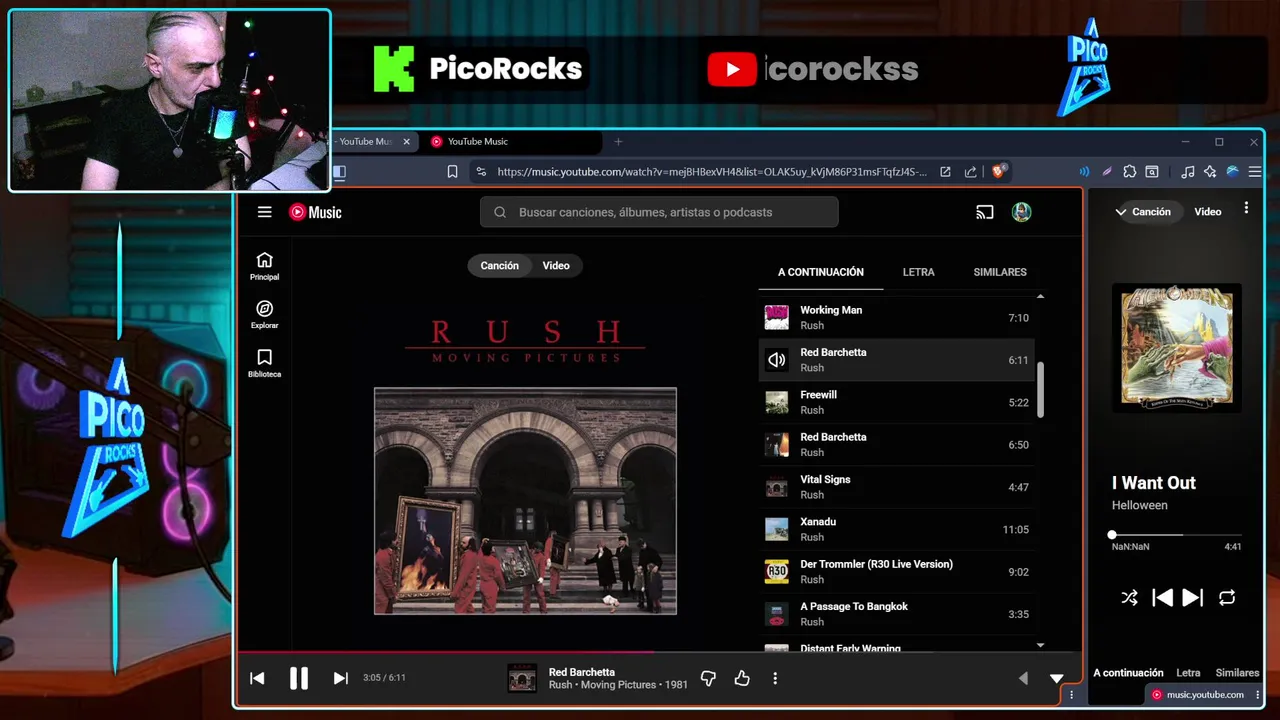Click left-pointing triangle in bottom player bar
Image resolution: width=1280 pixels, height=720 pixels.
click(1022, 678)
